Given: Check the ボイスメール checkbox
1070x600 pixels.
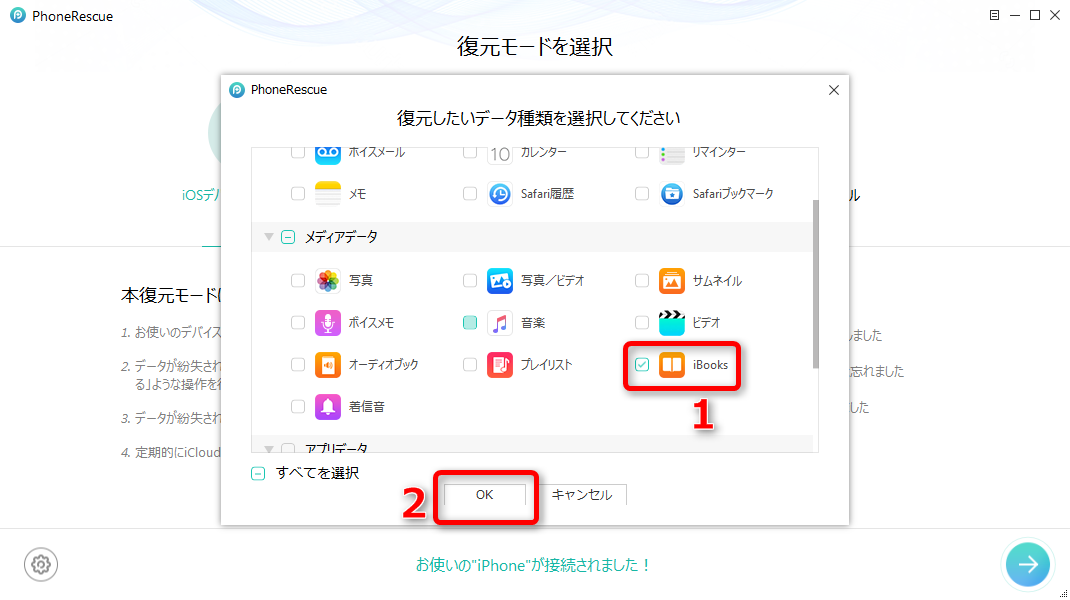Looking at the screenshot, I should point(298,152).
